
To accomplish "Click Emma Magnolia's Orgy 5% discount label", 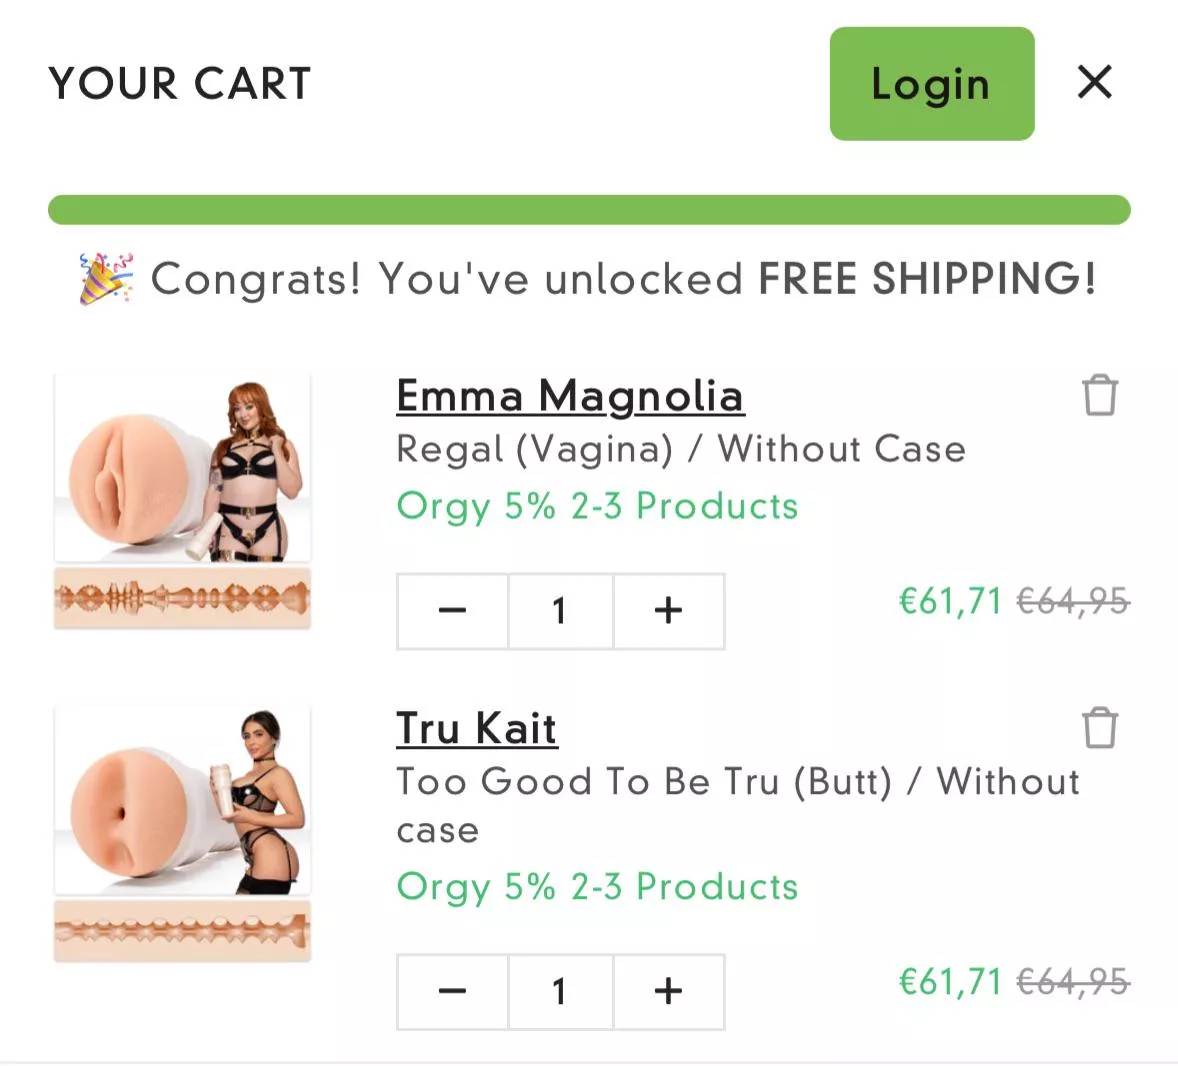I will [597, 506].
